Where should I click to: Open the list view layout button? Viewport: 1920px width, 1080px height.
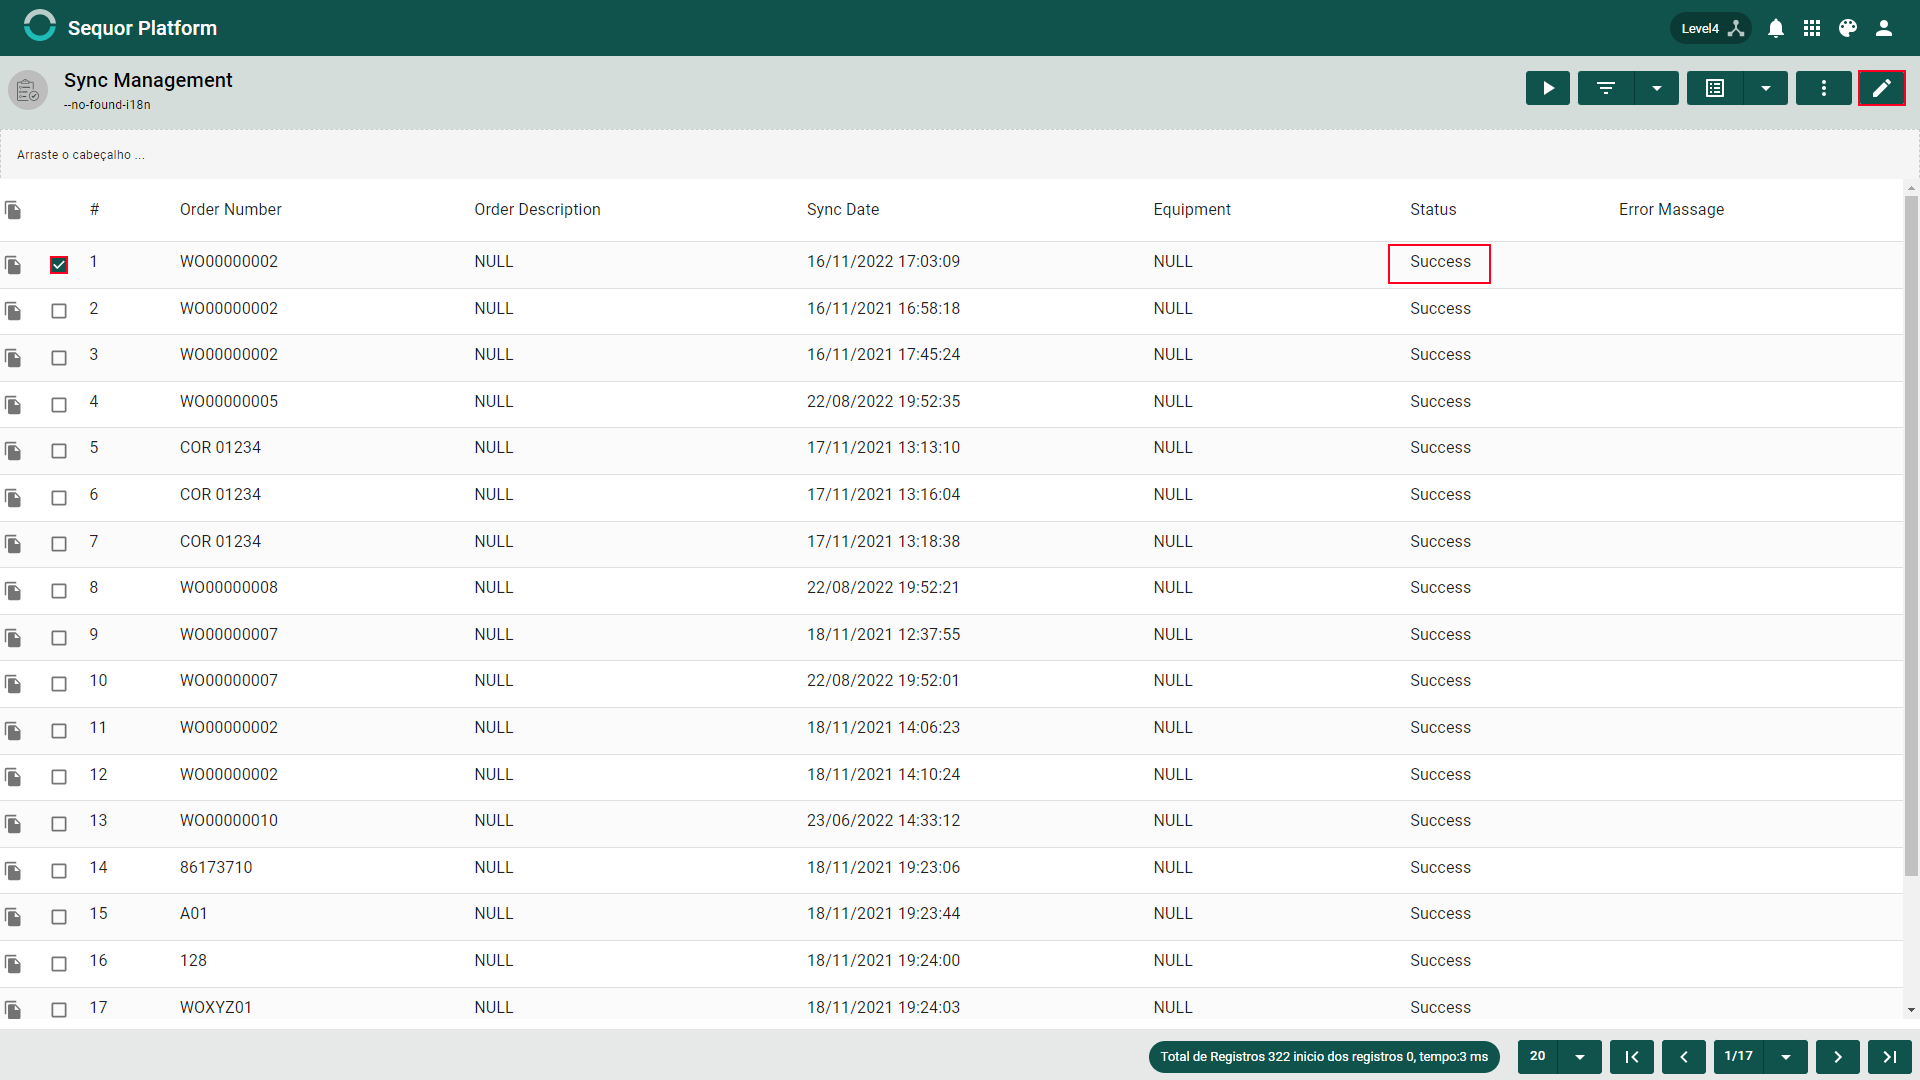coord(1715,88)
